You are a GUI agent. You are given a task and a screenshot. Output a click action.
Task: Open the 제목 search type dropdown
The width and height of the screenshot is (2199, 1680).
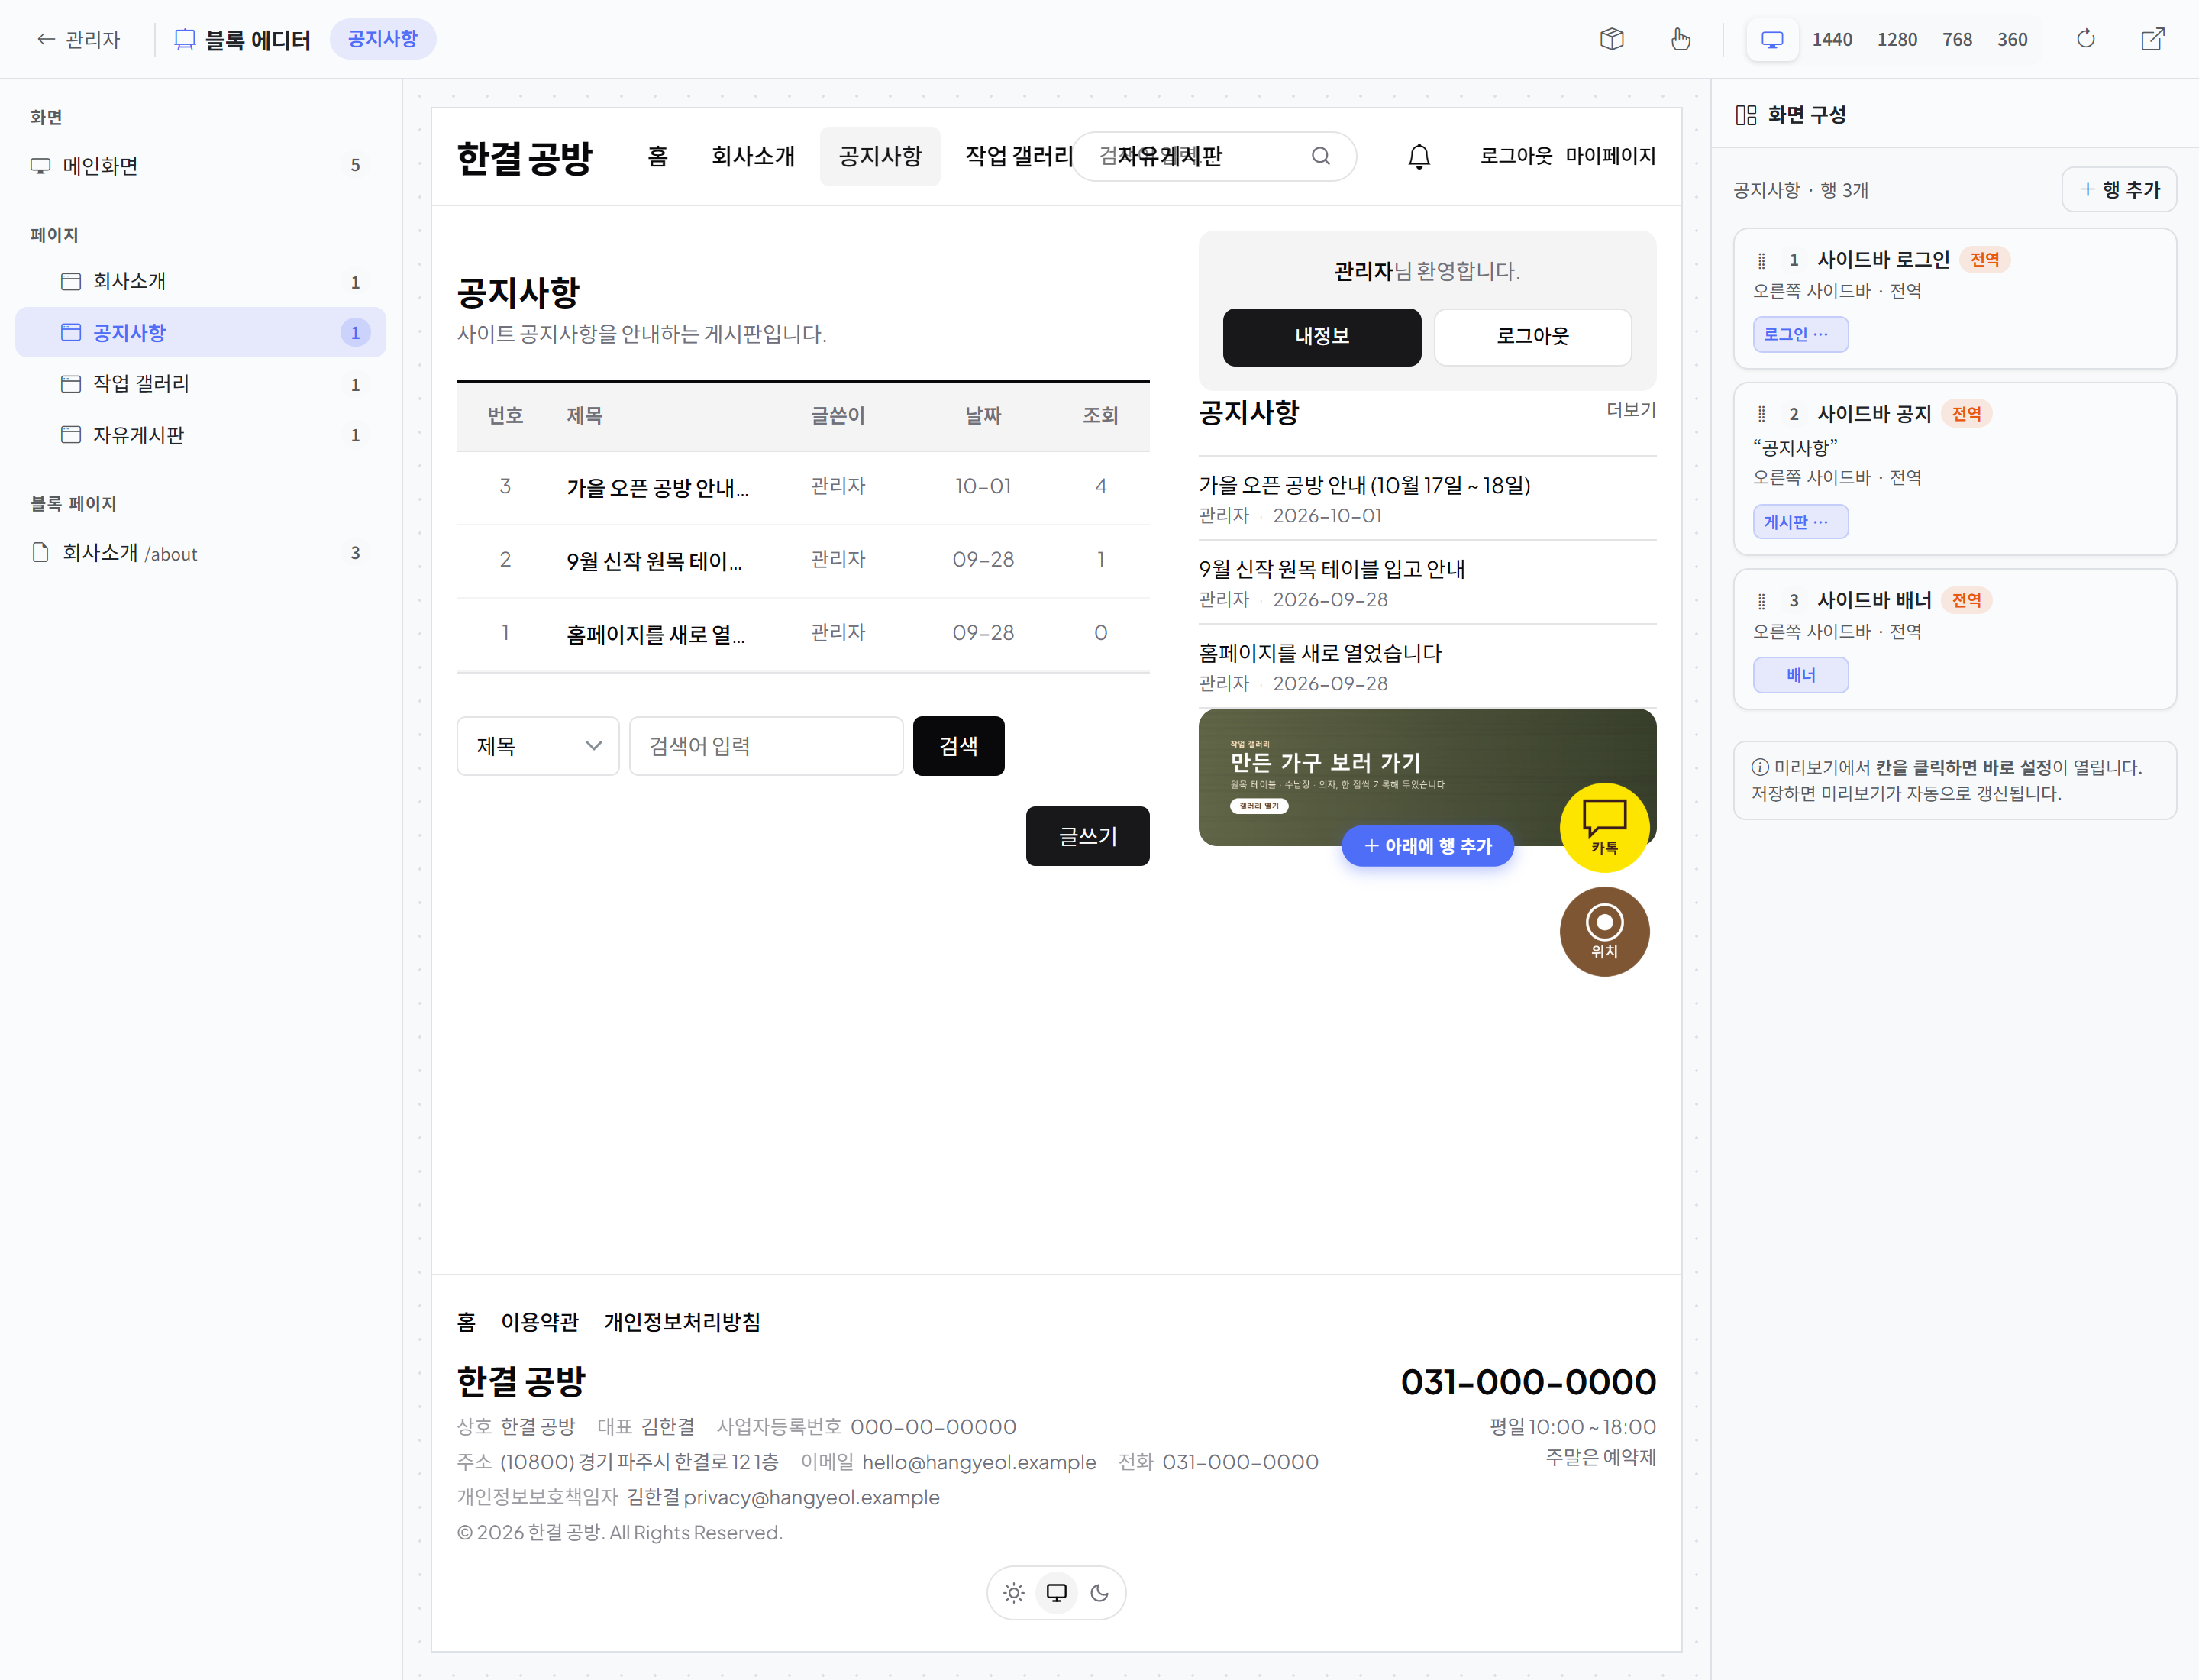point(538,746)
